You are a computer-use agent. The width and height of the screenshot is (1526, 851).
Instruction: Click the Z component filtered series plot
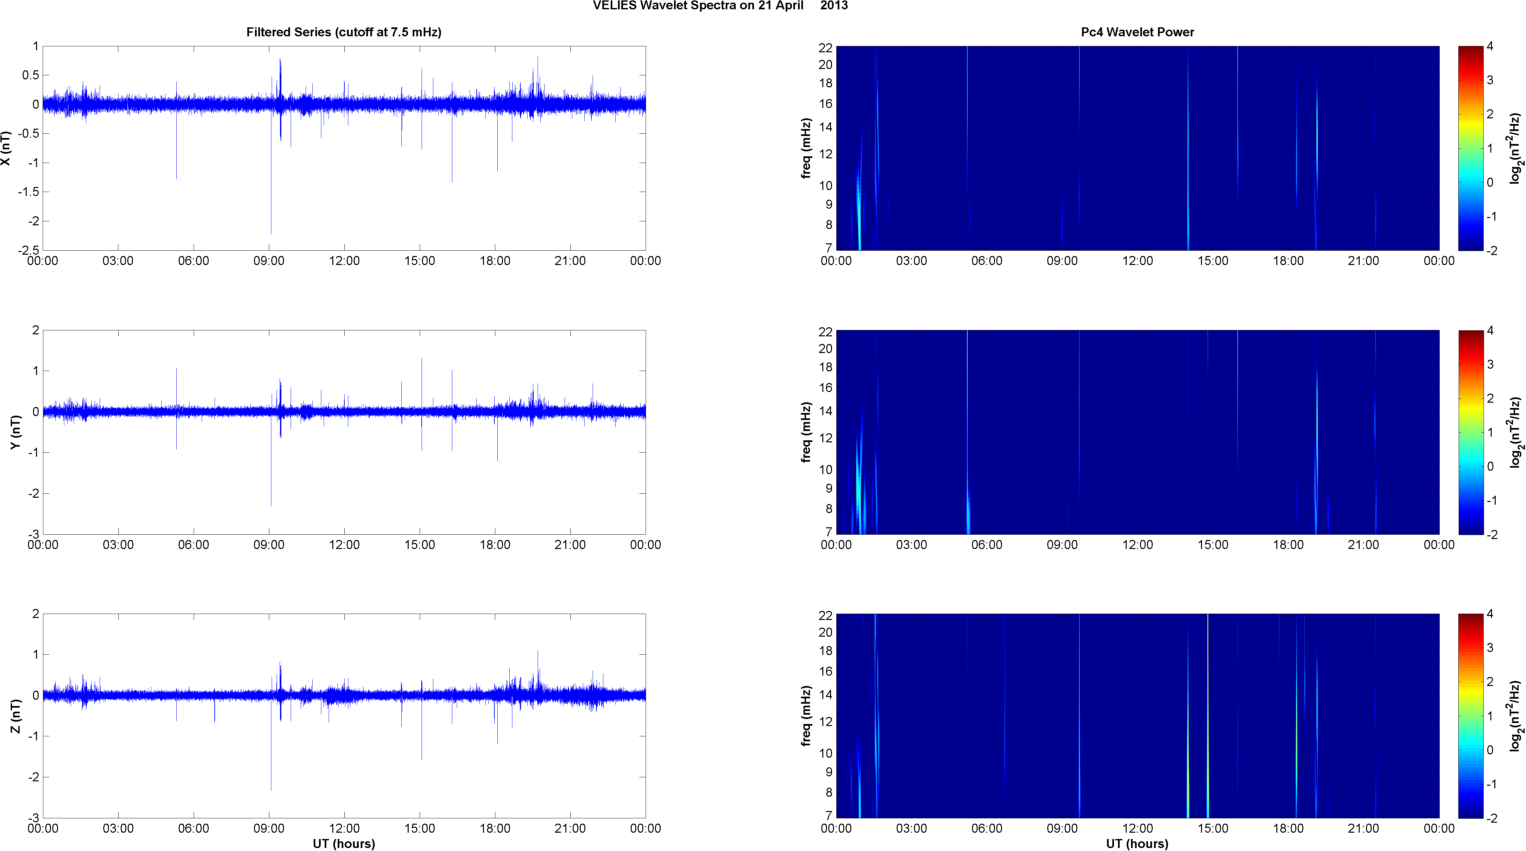click(x=344, y=716)
